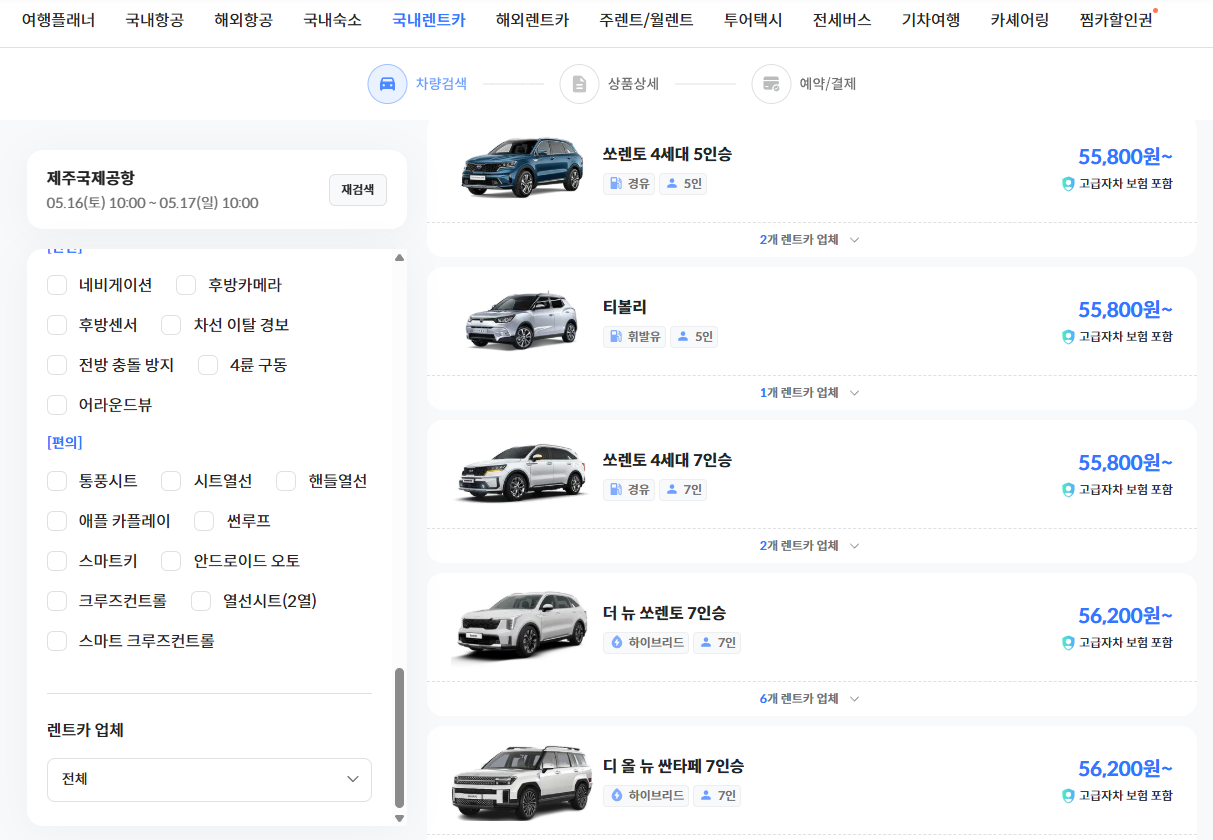
Task: Click the 상품상세 document step icon
Action: coord(579,84)
